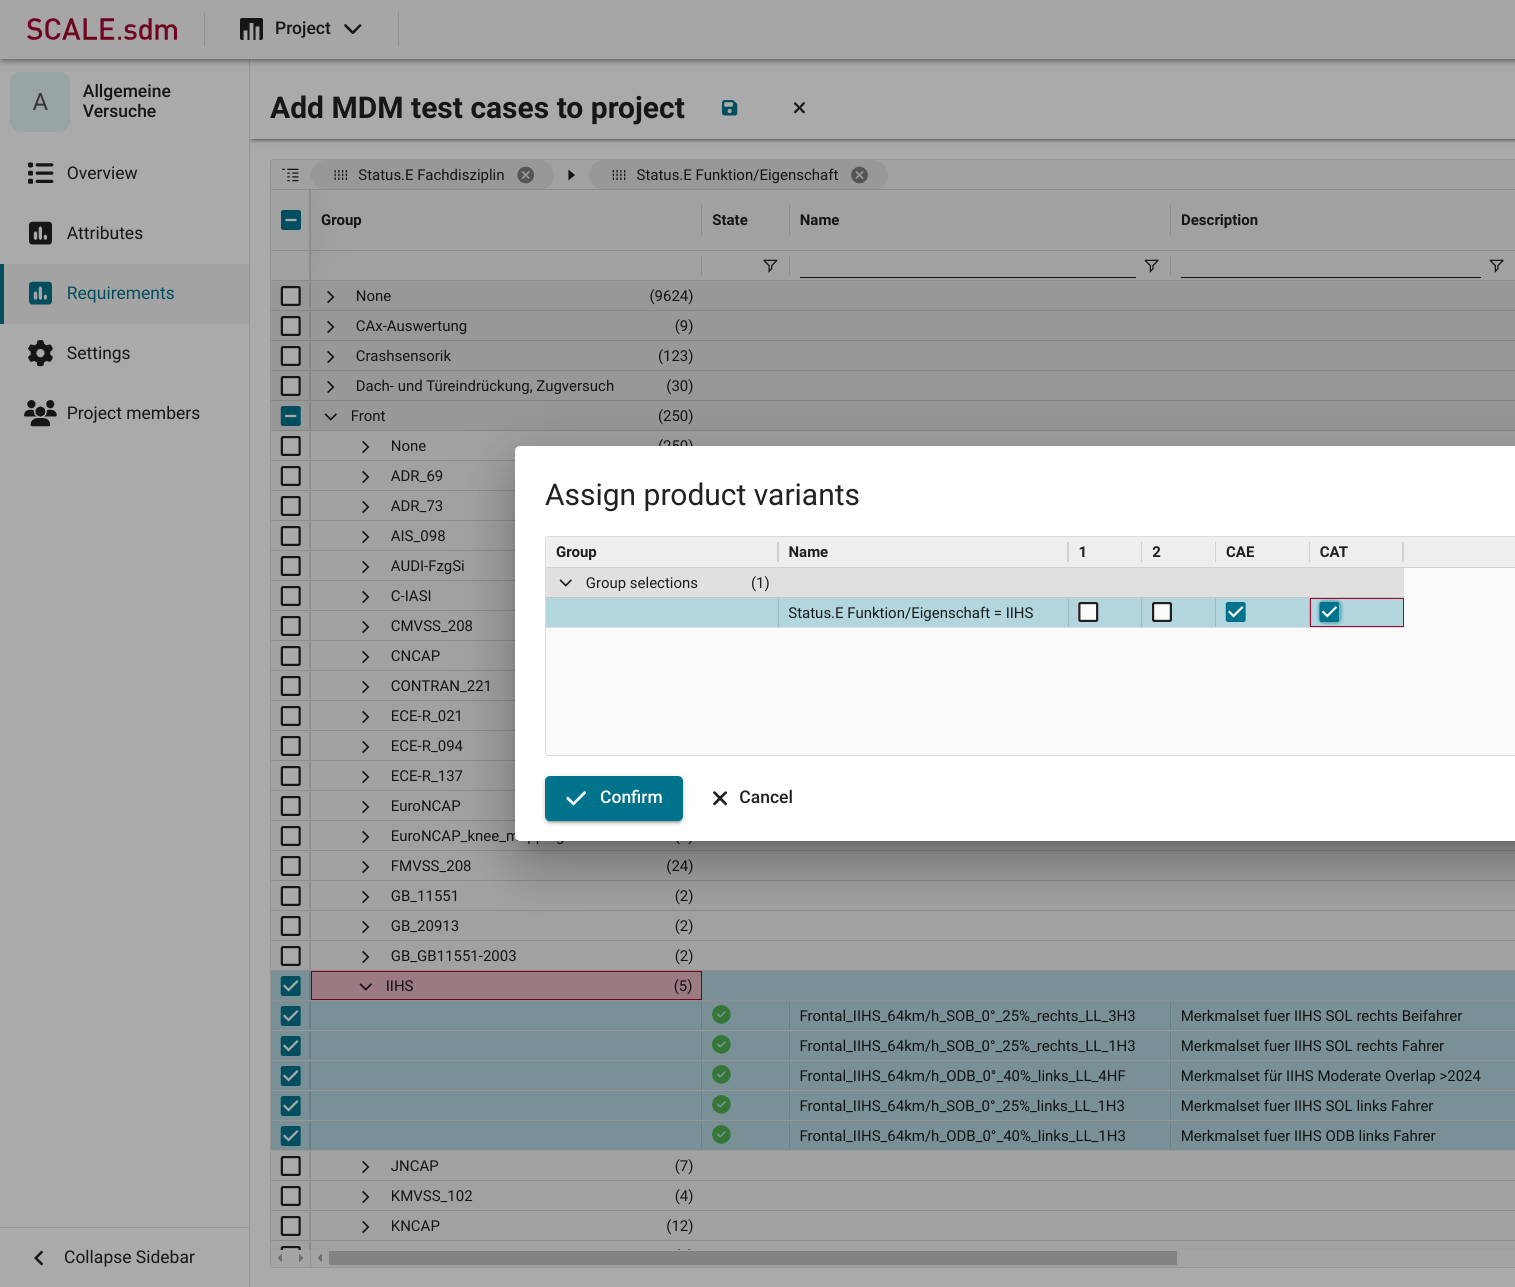The width and height of the screenshot is (1515, 1287).
Task: Click the arrow between grouping chips
Action: (571, 175)
